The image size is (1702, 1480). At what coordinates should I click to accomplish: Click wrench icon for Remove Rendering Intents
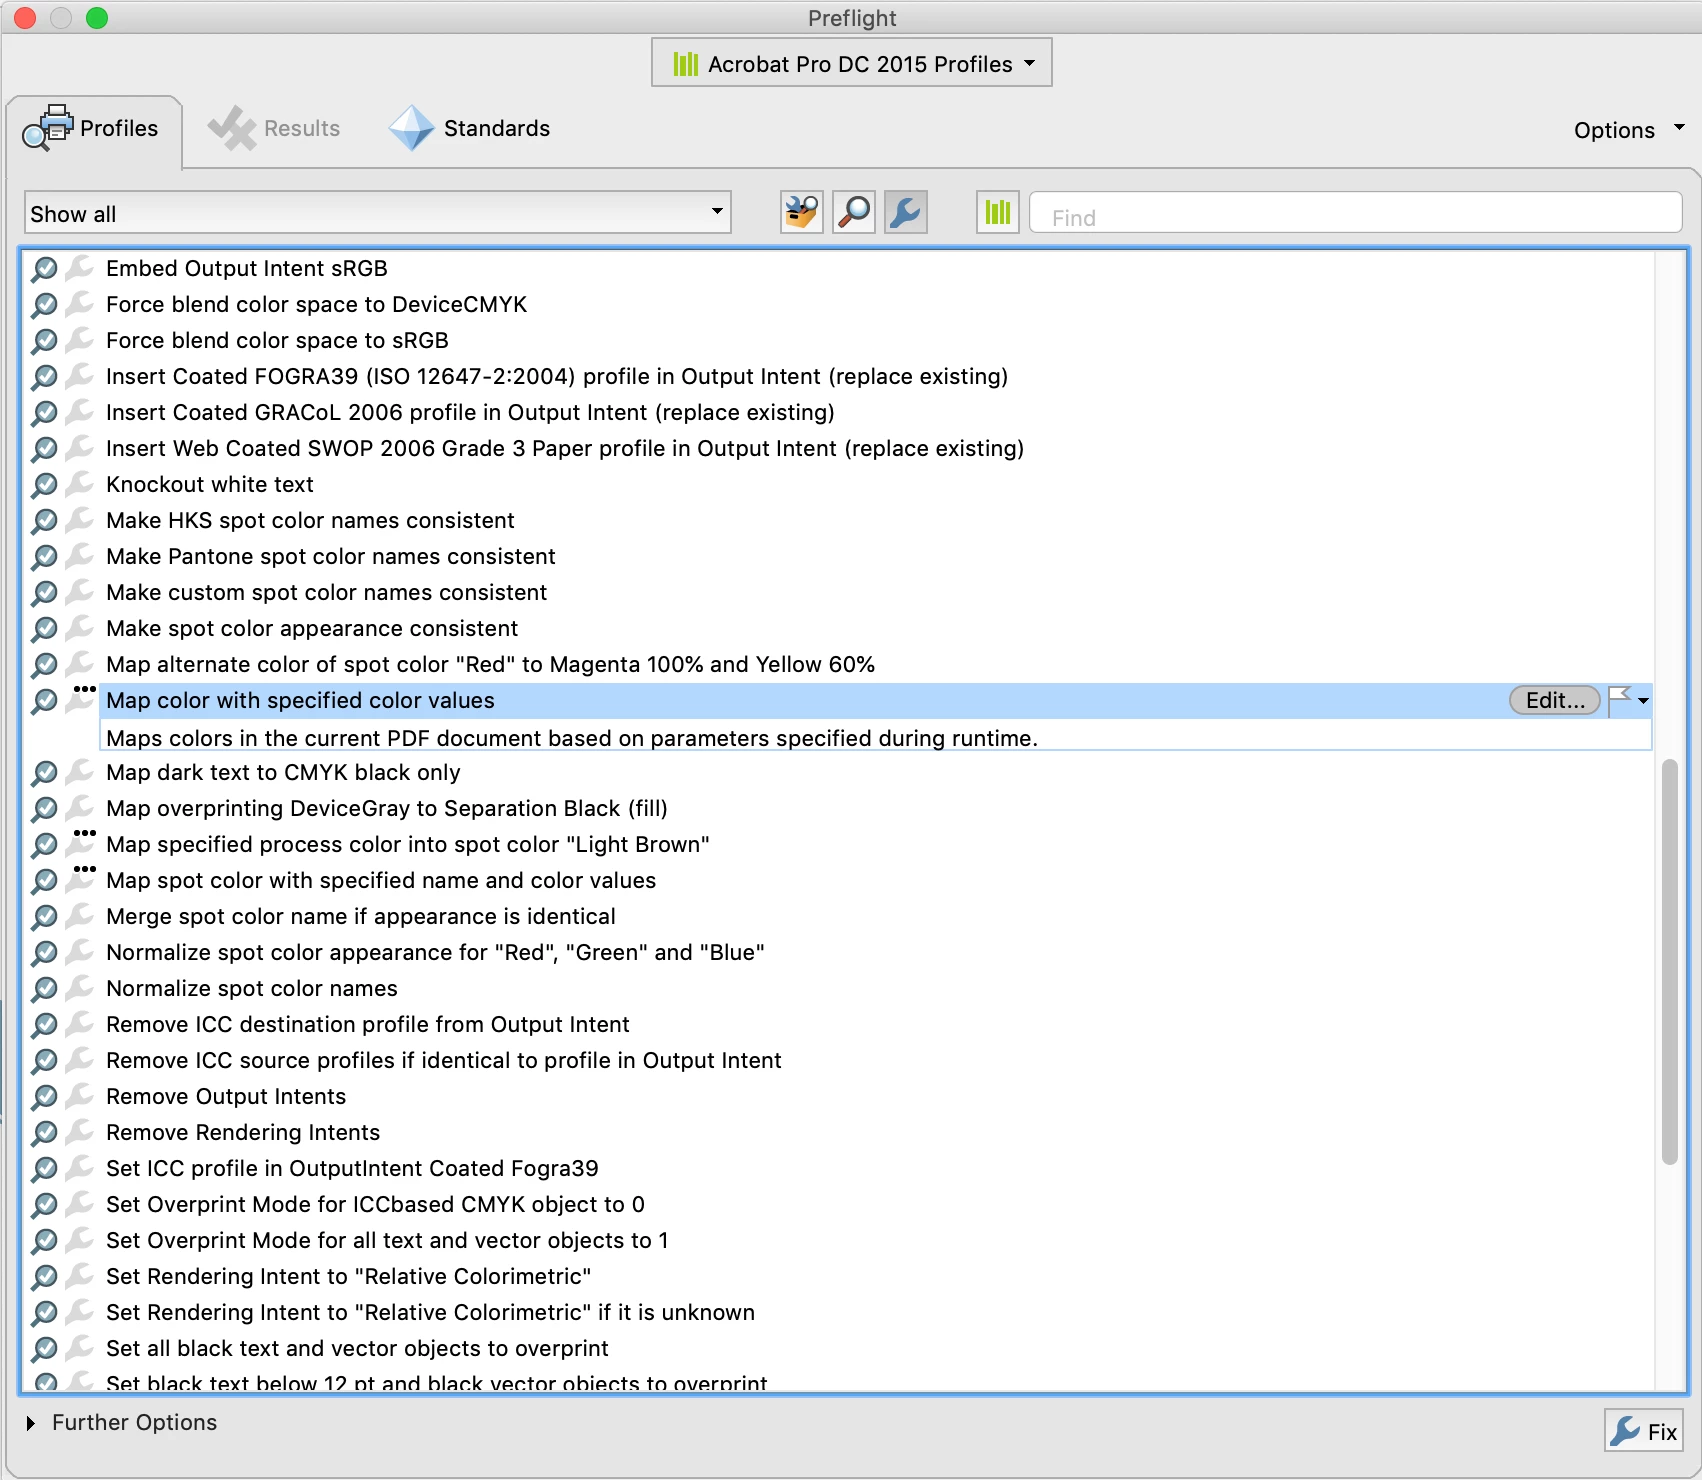coord(79,1132)
